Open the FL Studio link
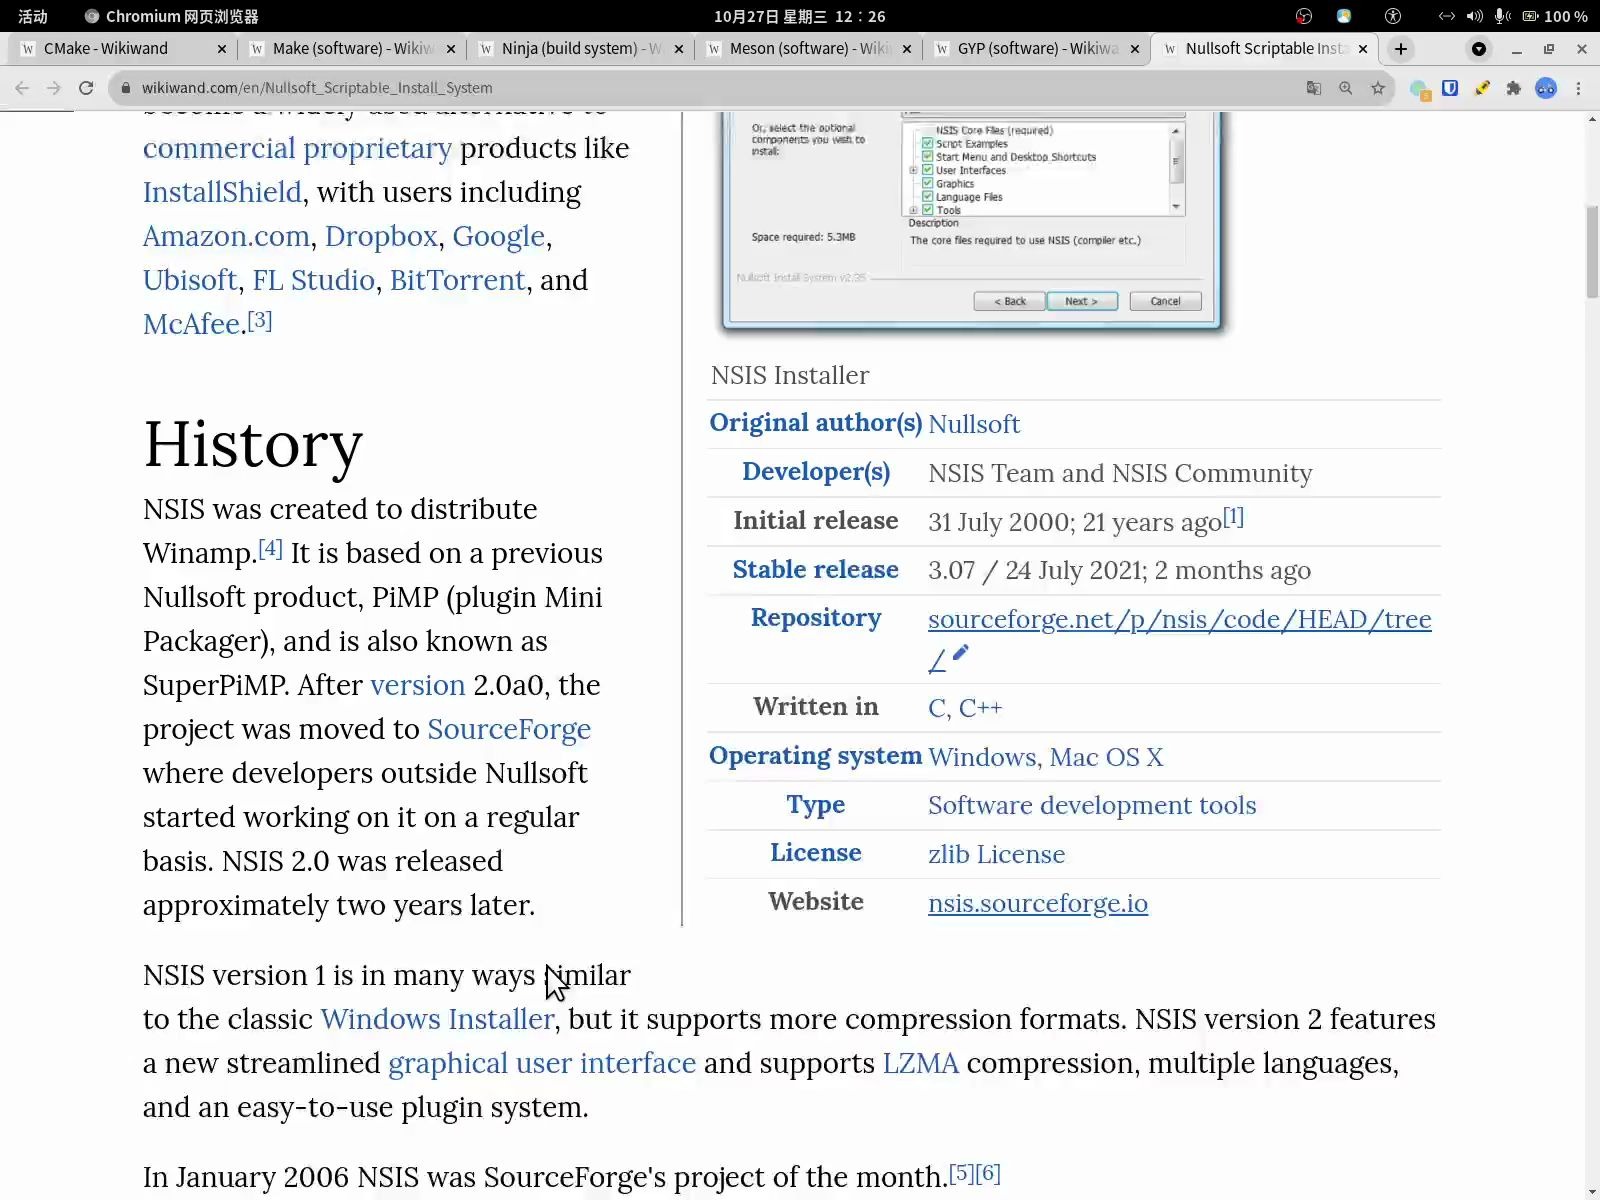This screenshot has width=1600, height=1200. (x=314, y=280)
